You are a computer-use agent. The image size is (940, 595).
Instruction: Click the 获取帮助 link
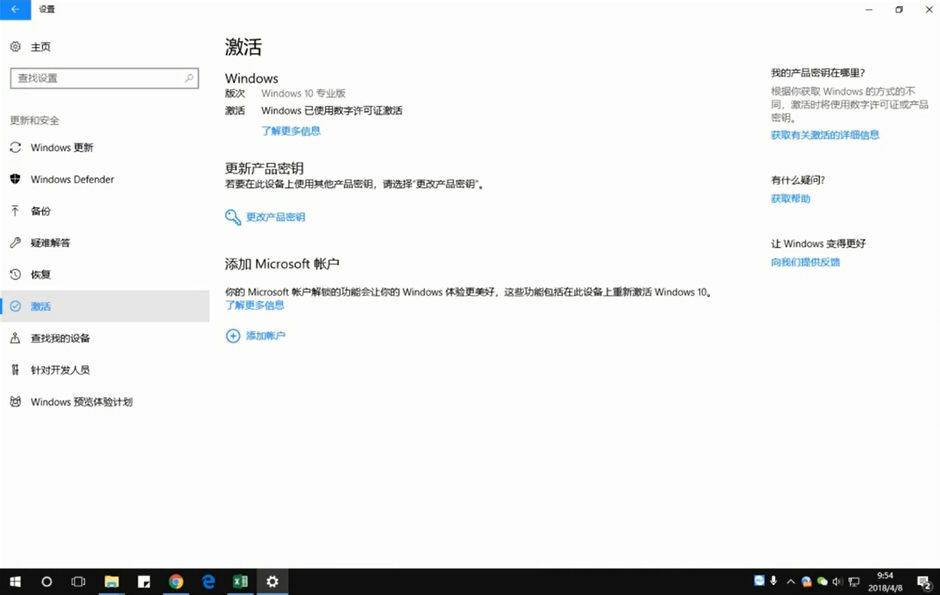tap(790, 198)
